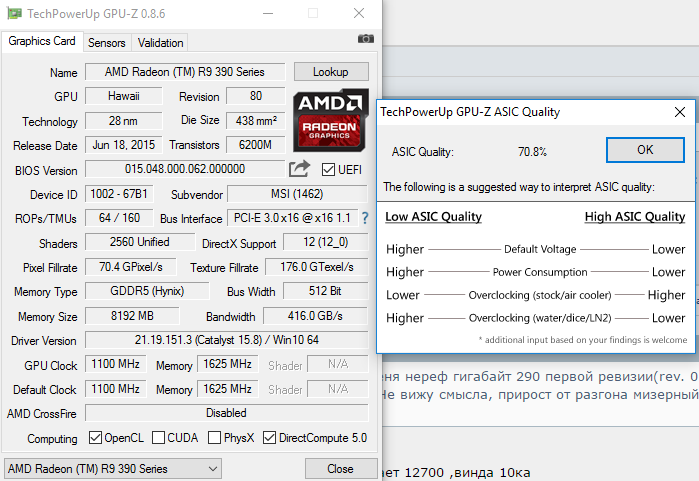The width and height of the screenshot is (699, 481).
Task: Toggle the UEFI checkbox
Action: click(x=328, y=169)
